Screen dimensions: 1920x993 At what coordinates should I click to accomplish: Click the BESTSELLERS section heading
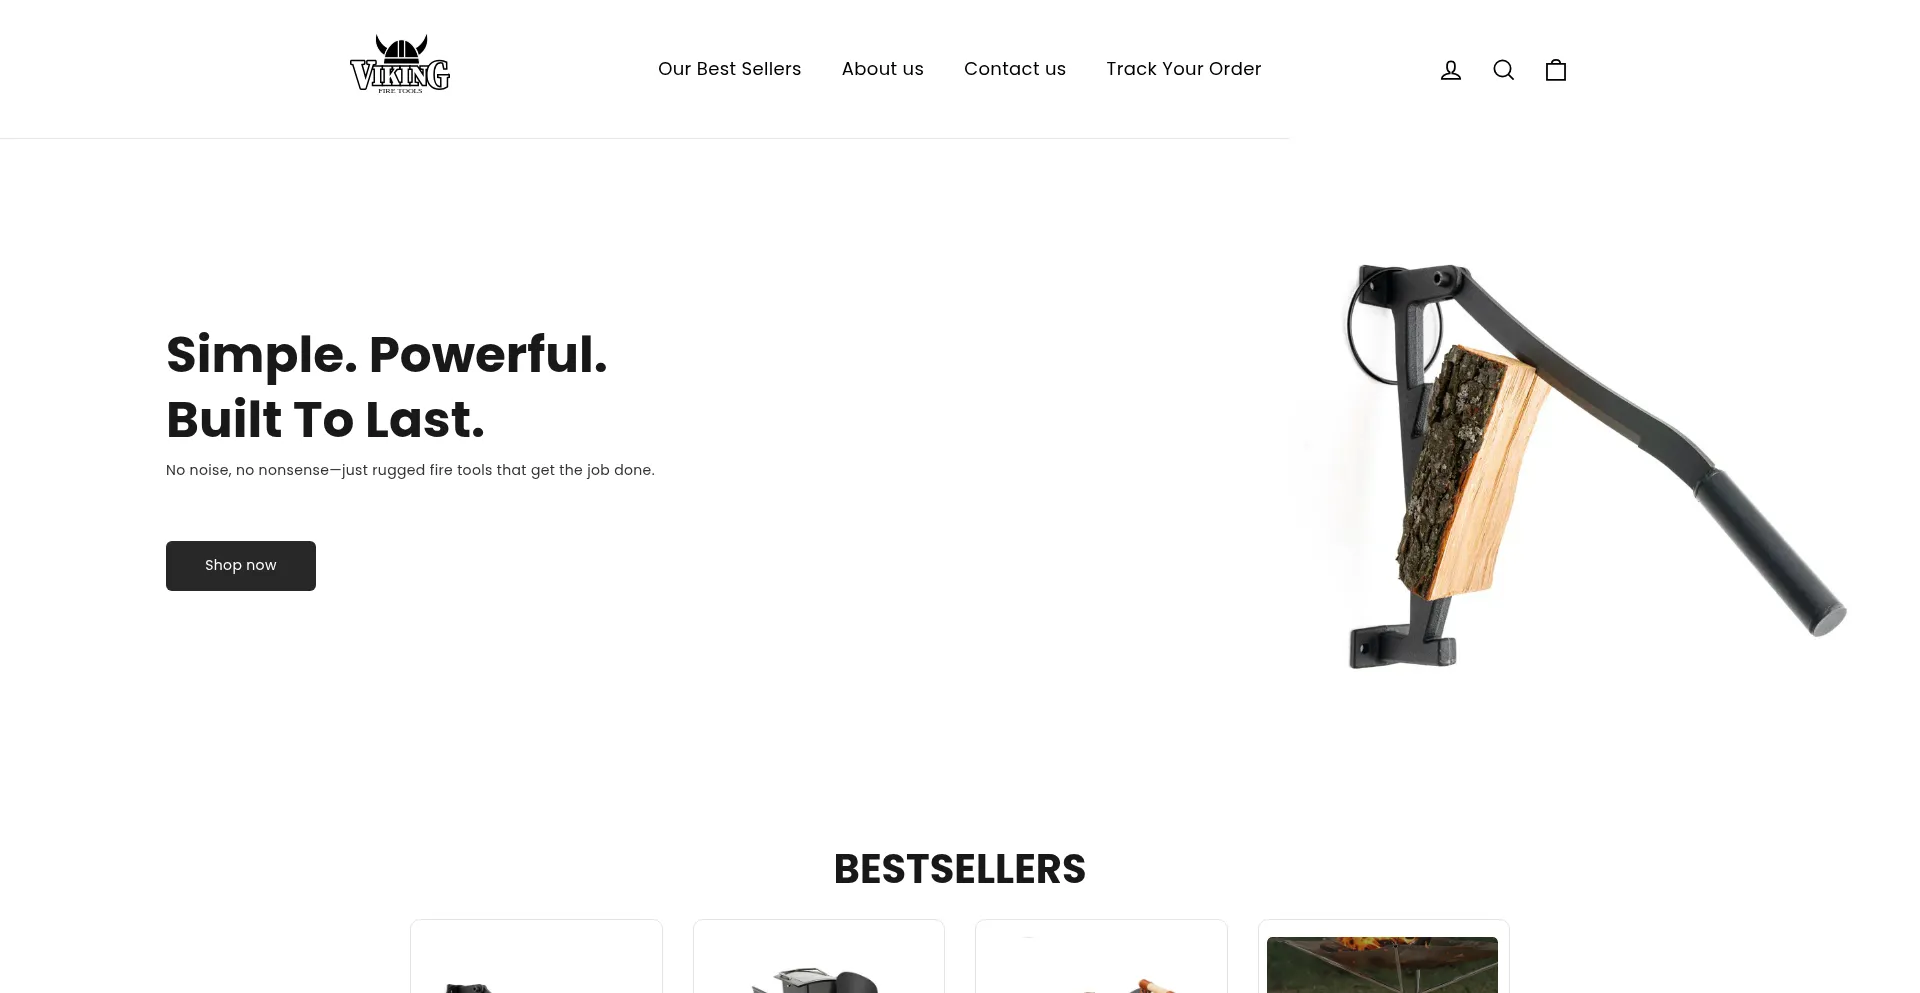click(960, 869)
